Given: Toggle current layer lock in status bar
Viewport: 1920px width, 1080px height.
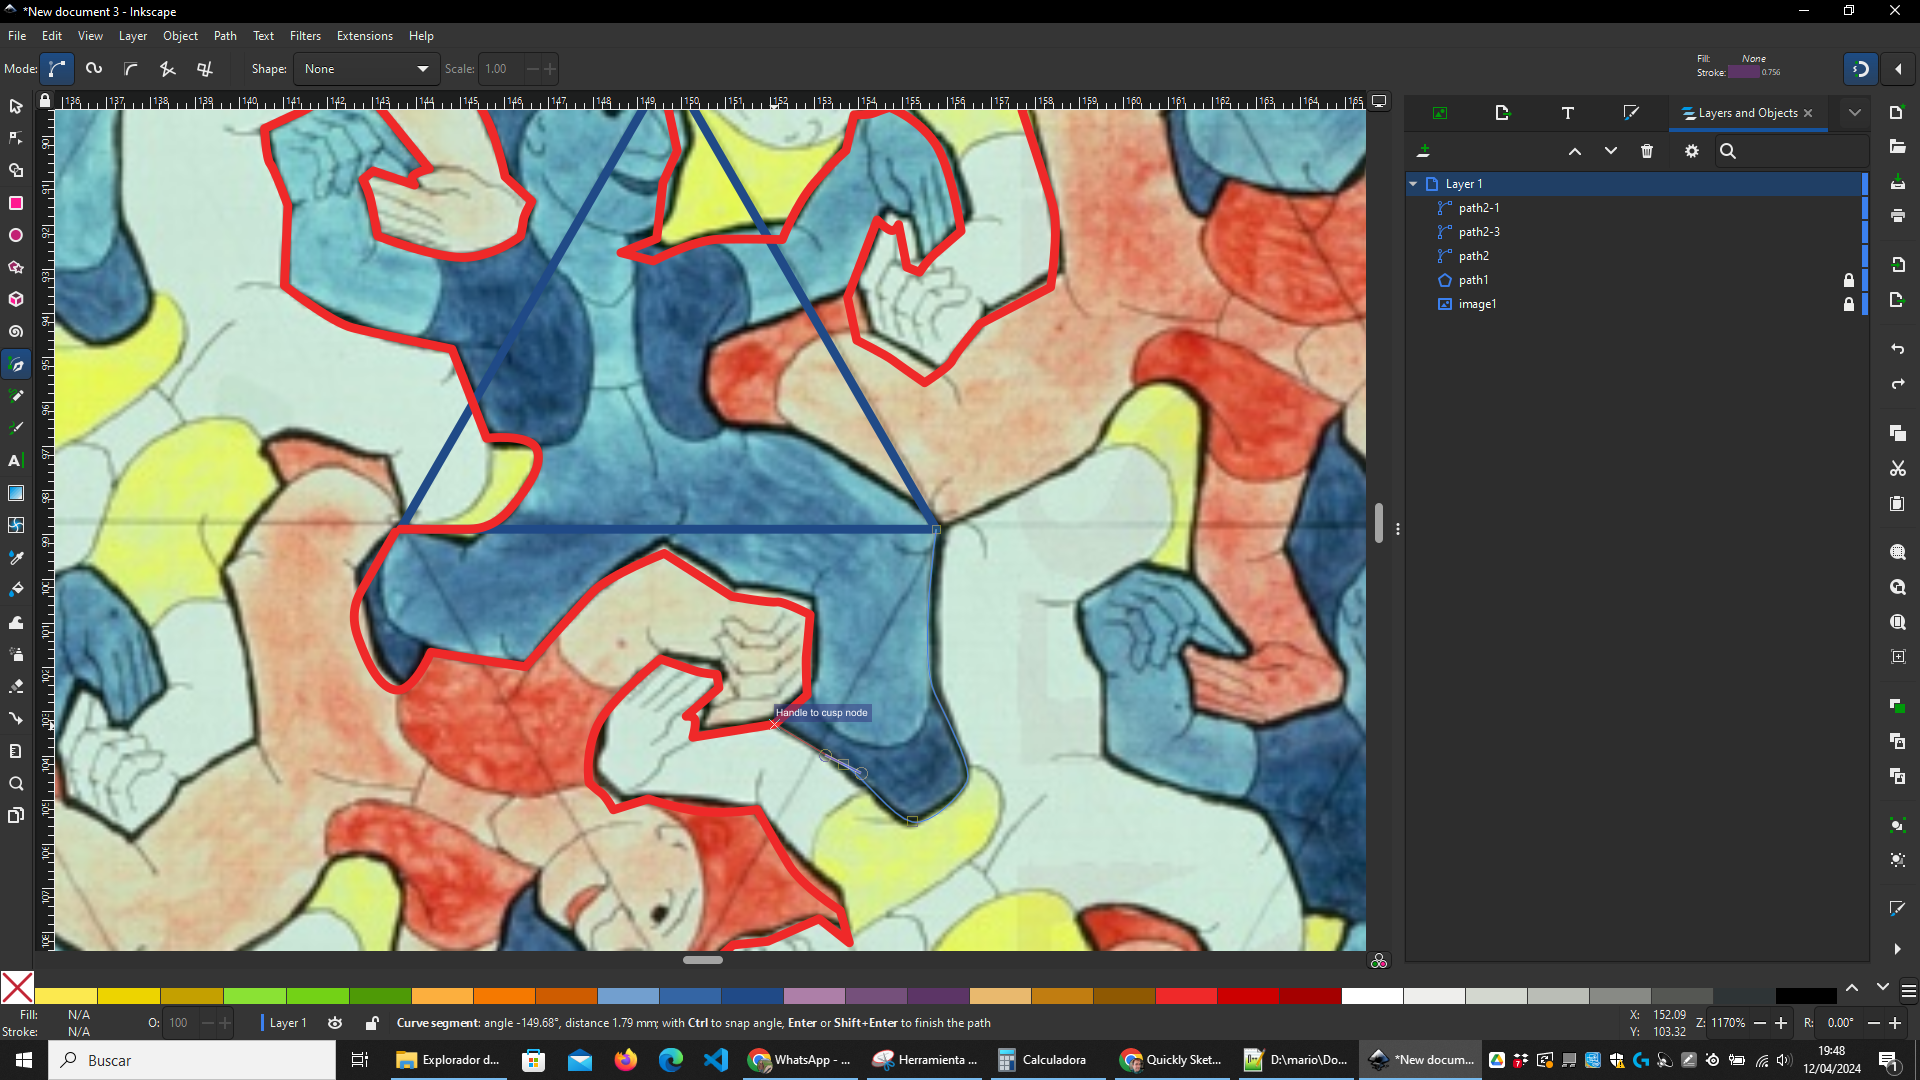Looking at the screenshot, I should click(372, 1023).
